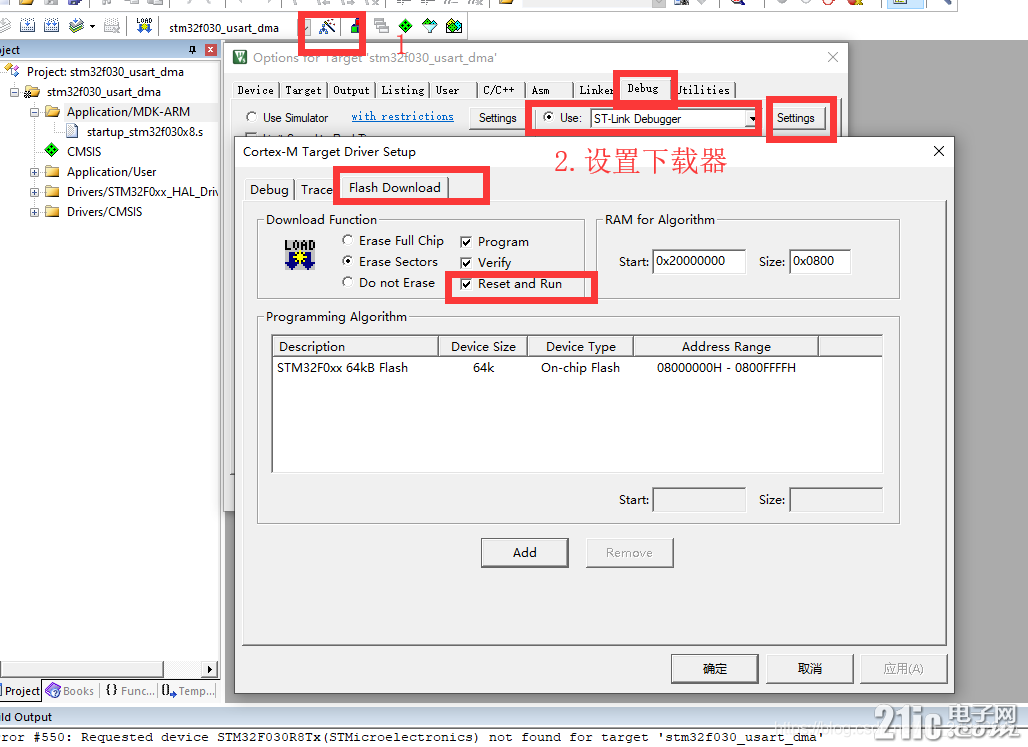The width and height of the screenshot is (1028, 747).
Task: Select Do not Erase option
Action: tap(347, 282)
